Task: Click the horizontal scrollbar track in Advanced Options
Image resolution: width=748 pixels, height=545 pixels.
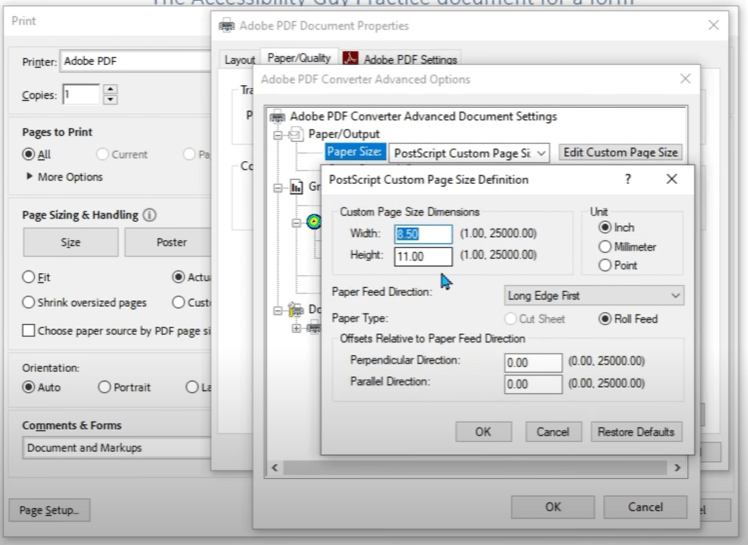Action: tap(476, 468)
